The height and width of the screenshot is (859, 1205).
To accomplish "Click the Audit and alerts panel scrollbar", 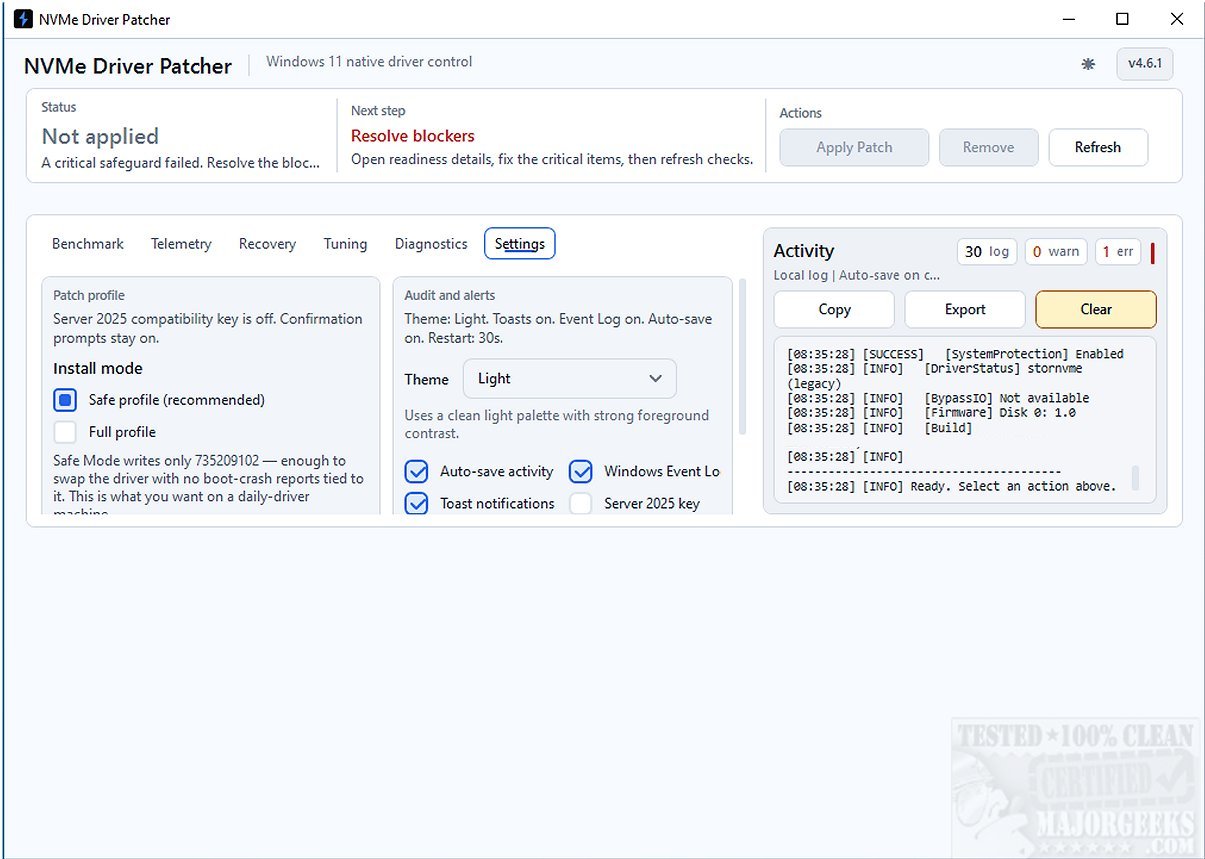I will [742, 357].
